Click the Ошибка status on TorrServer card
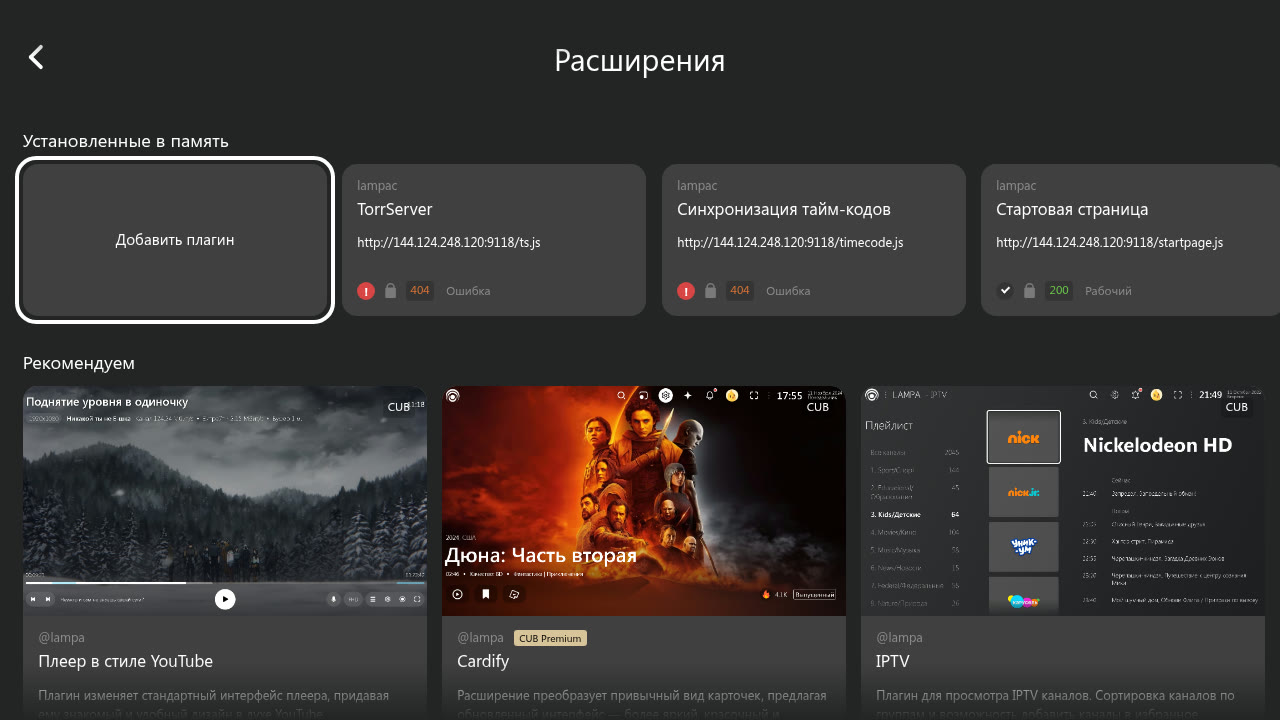Image resolution: width=1280 pixels, height=720 pixels. pyautogui.click(x=468, y=291)
